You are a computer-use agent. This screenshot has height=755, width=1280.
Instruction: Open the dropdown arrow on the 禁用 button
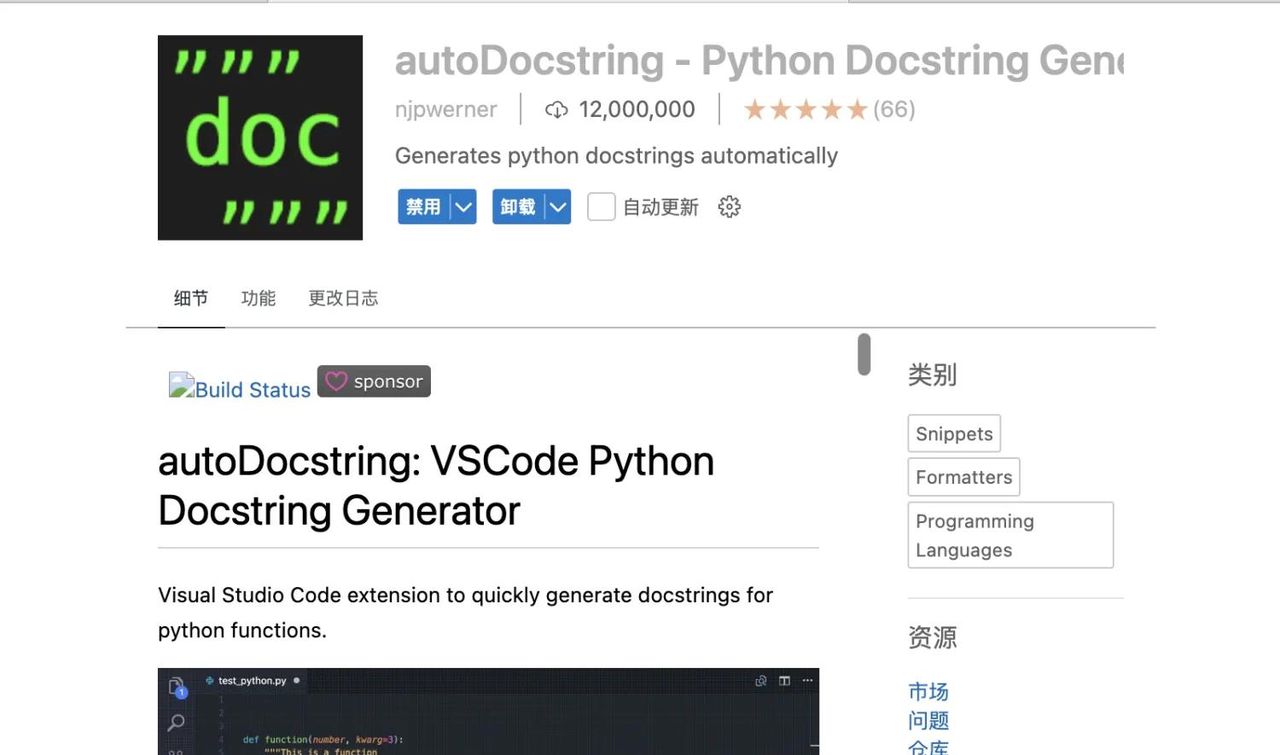coord(462,207)
